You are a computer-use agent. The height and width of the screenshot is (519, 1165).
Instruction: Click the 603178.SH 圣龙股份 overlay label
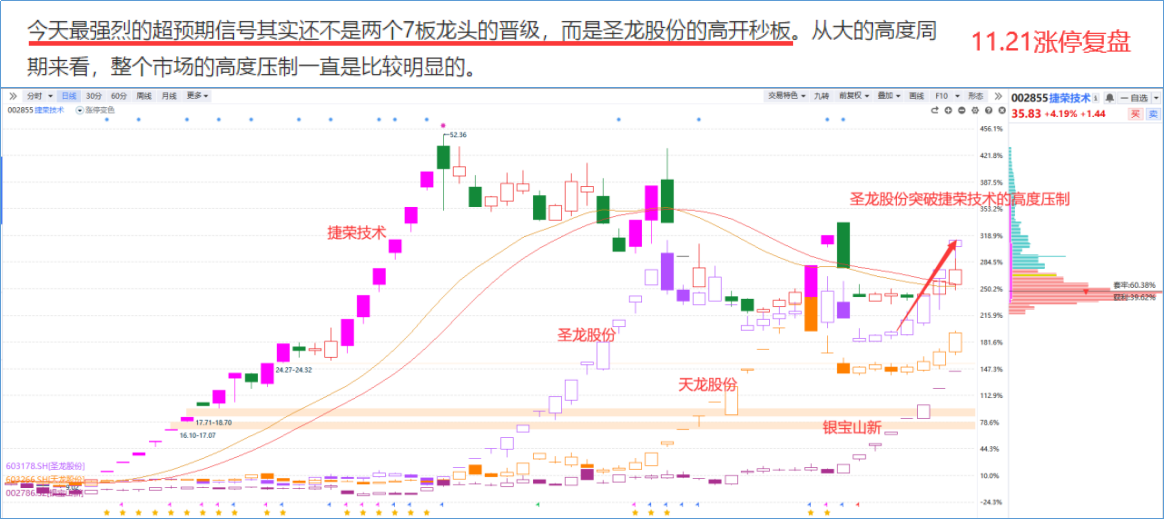[45, 466]
